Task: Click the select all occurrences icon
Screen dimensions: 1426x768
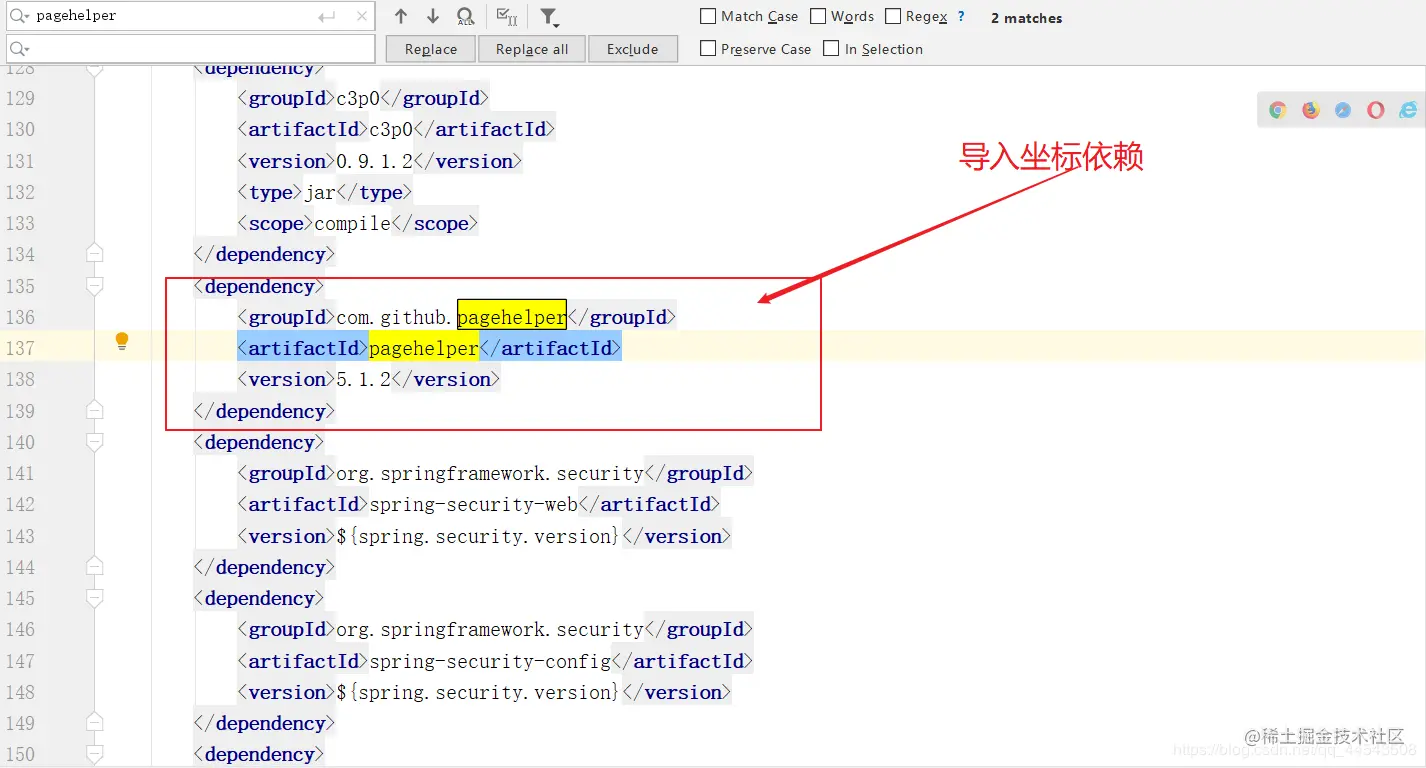Action: (x=507, y=16)
